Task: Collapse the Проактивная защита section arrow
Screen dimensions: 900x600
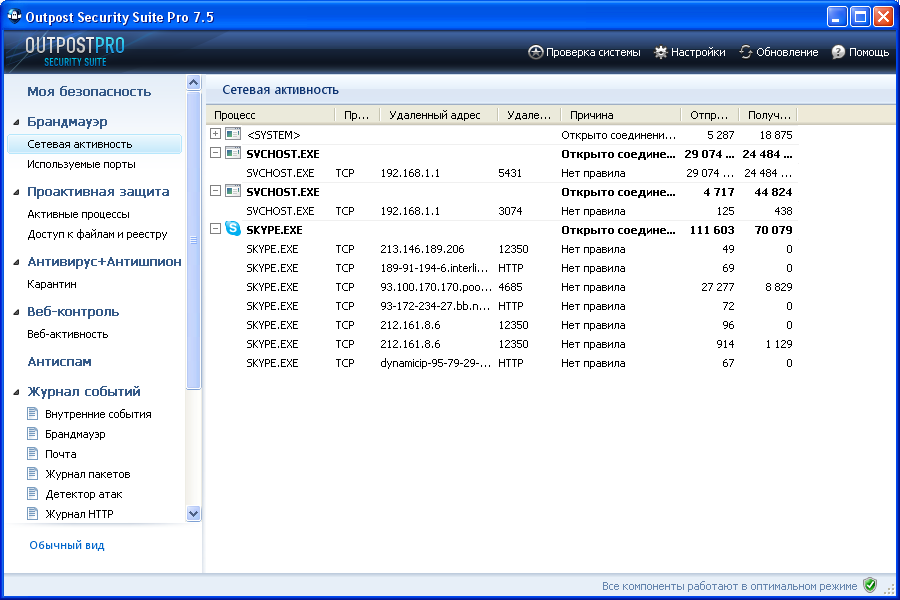Action: (x=17, y=192)
